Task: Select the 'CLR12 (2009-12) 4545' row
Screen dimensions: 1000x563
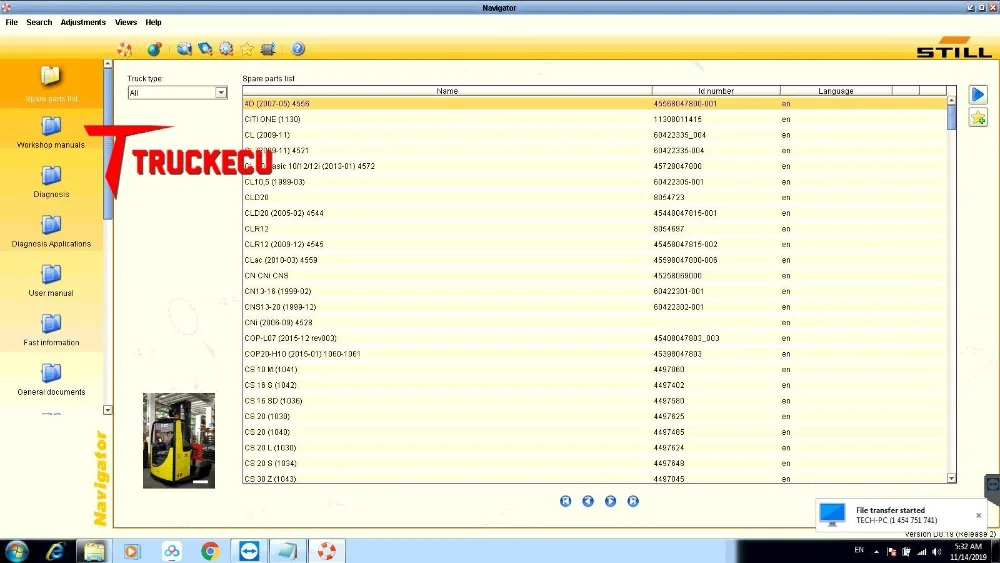Action: tap(594, 244)
